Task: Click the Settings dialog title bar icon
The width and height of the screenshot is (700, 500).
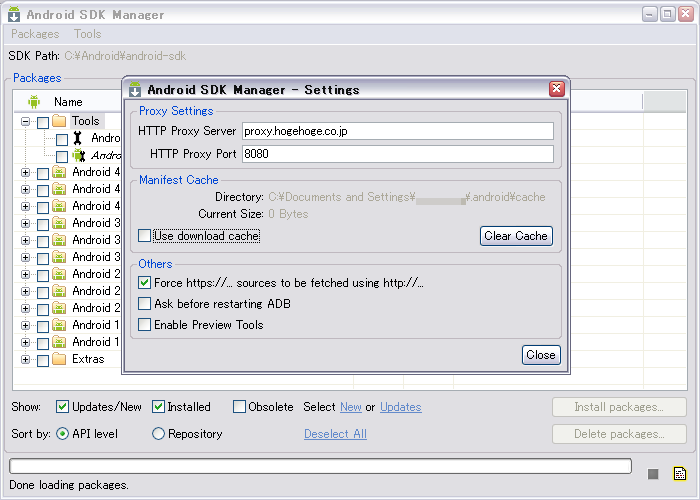Action: tap(135, 89)
